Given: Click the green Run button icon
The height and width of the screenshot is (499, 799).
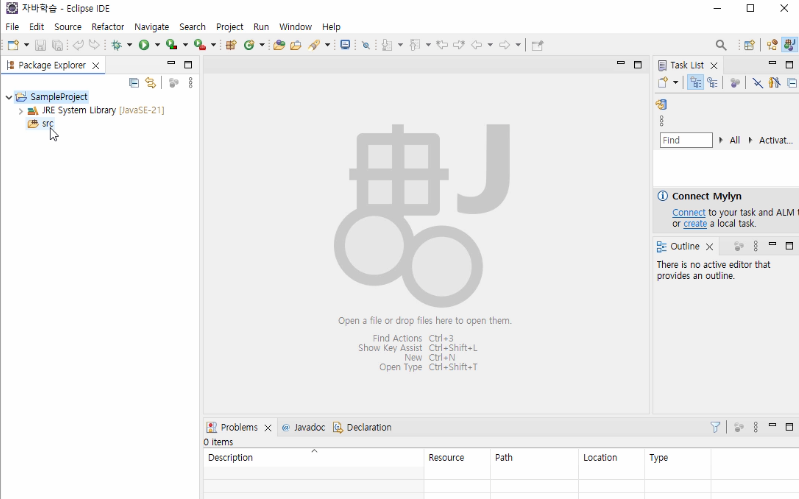Looking at the screenshot, I should coord(144,45).
